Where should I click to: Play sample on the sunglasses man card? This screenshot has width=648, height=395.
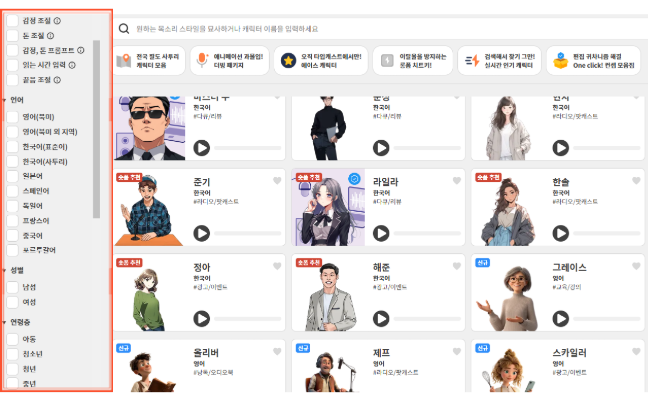click(x=202, y=148)
